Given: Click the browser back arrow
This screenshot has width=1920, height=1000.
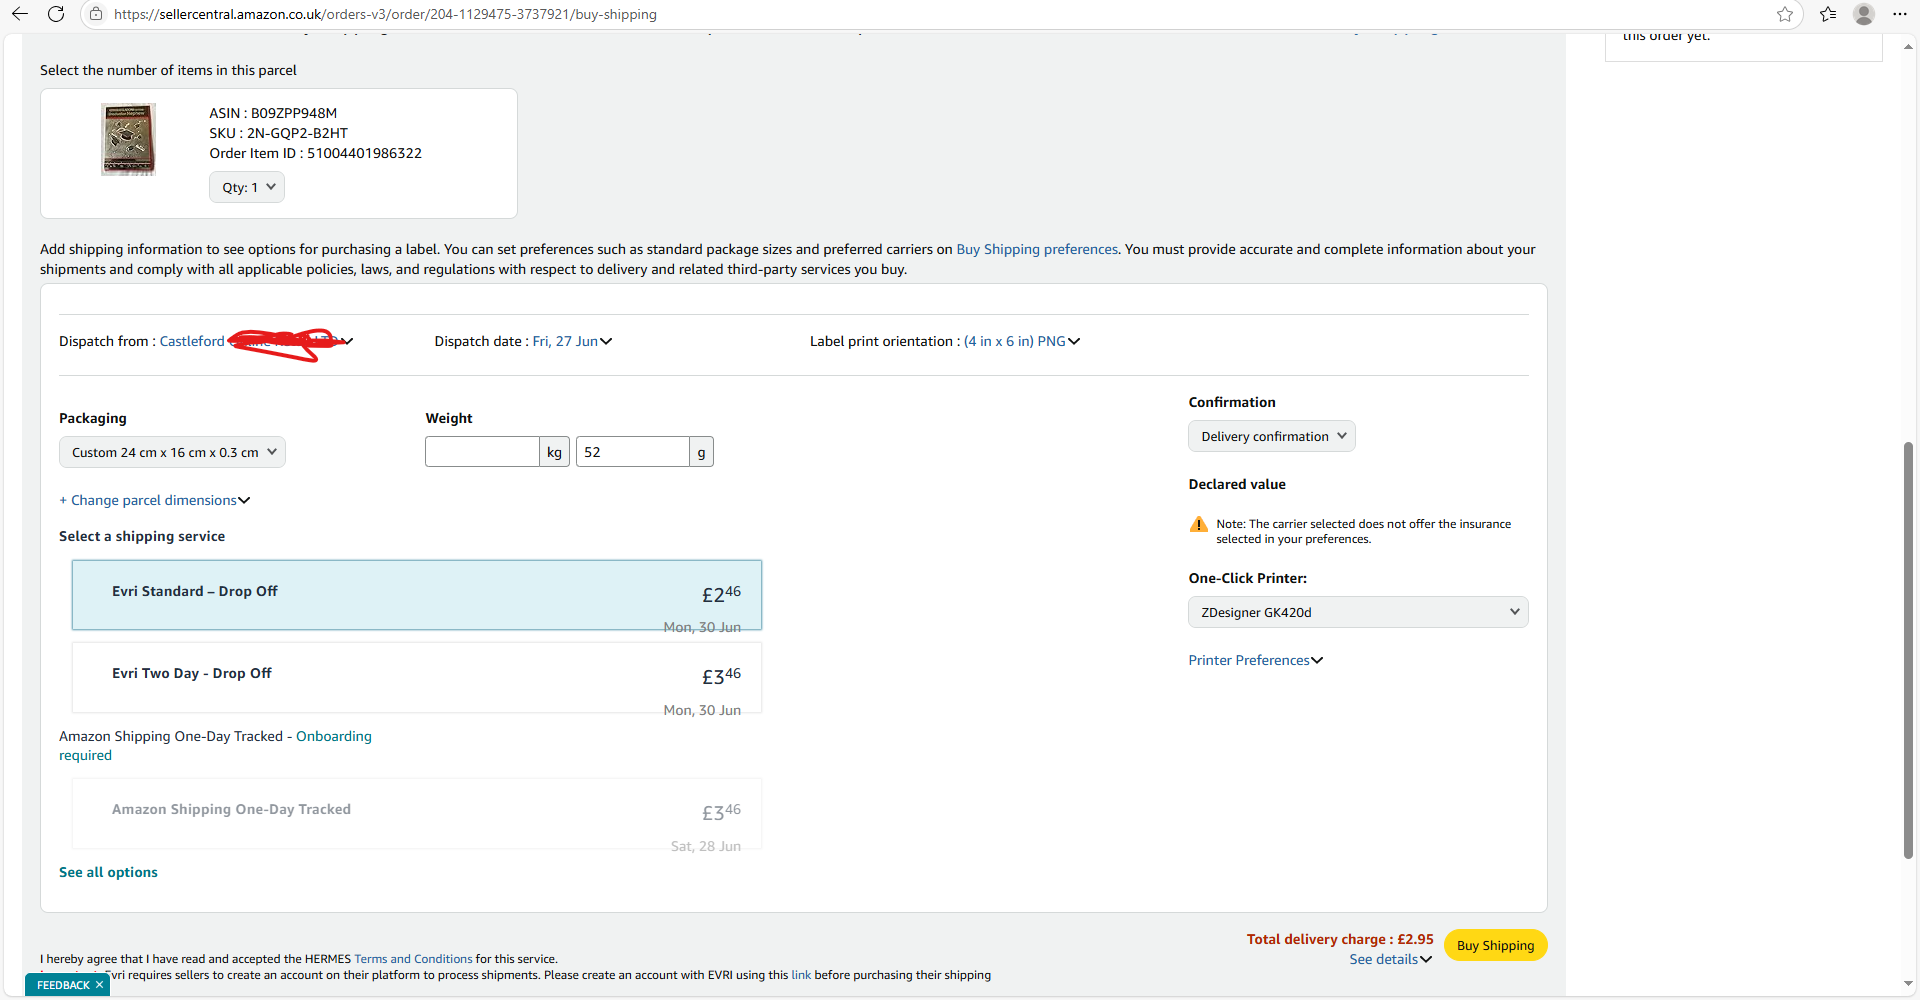Looking at the screenshot, I should 19,14.
